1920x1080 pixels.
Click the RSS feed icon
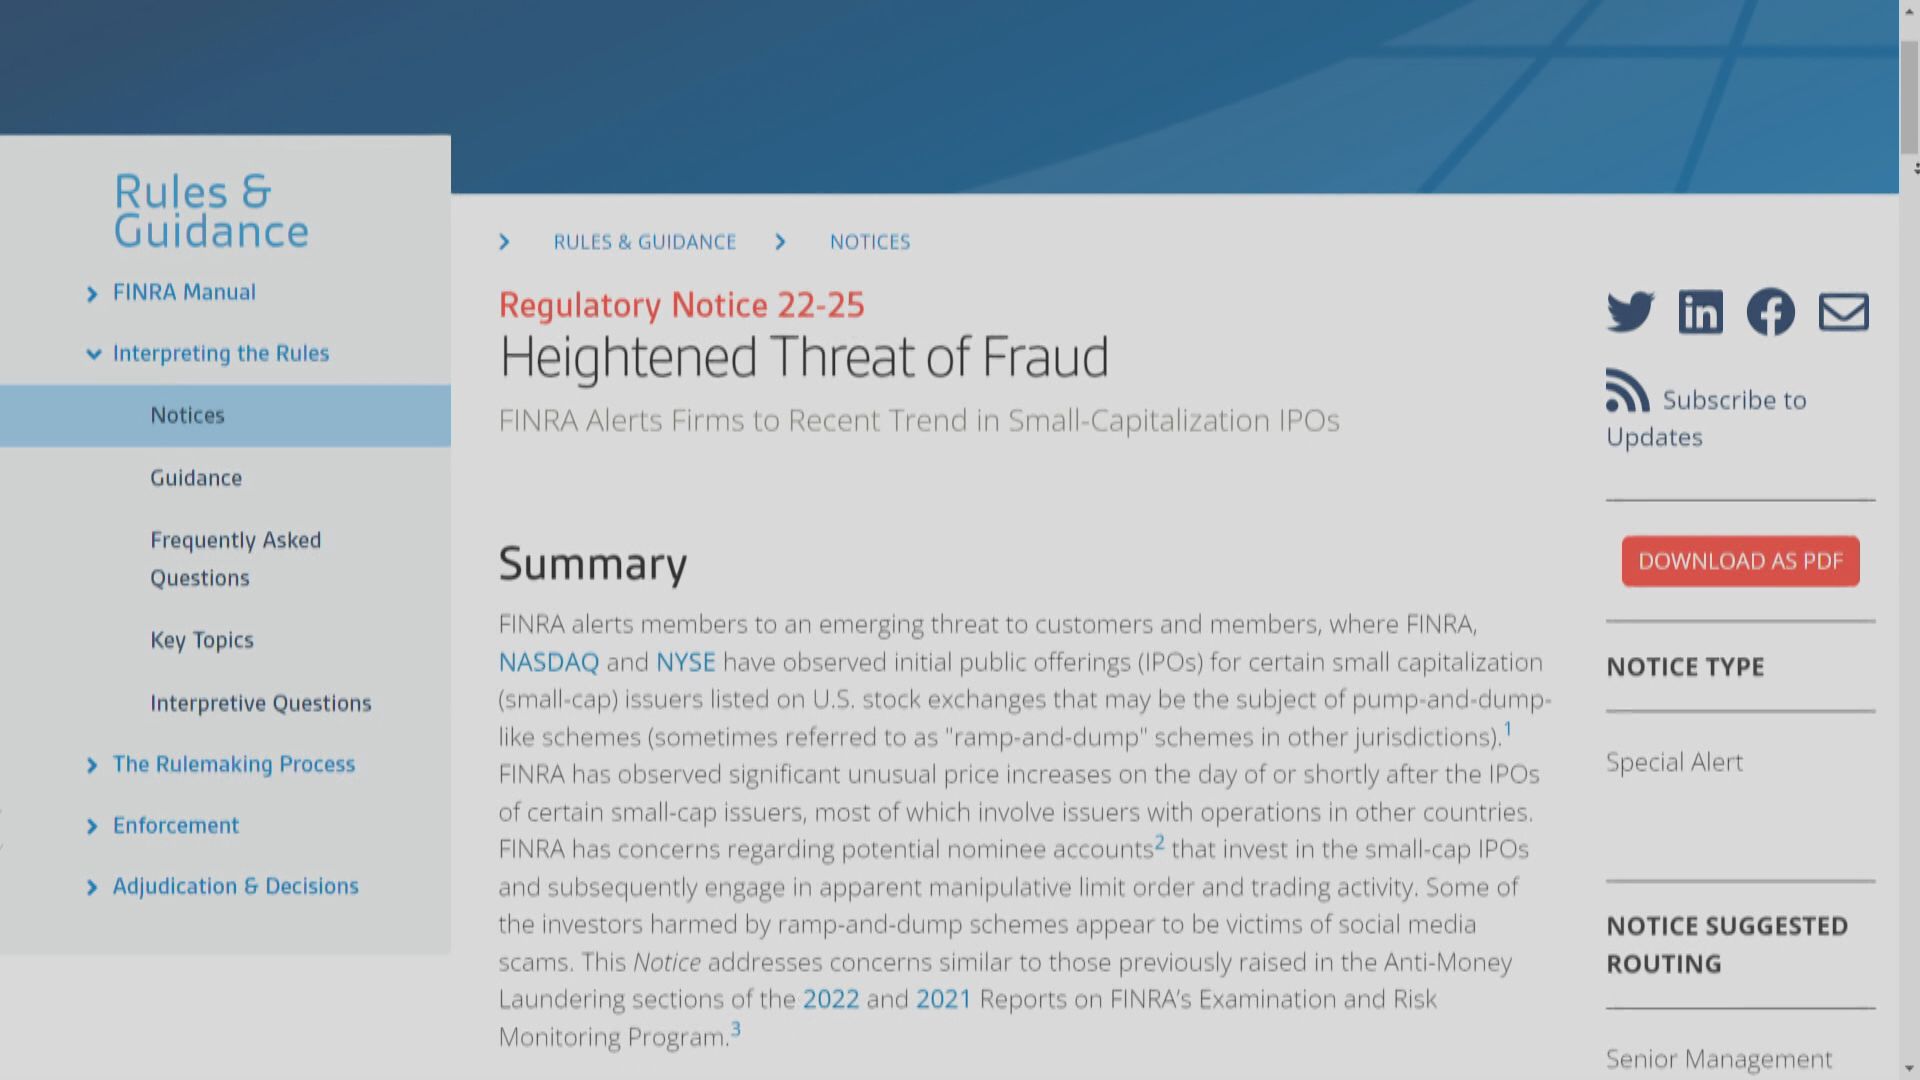pyautogui.click(x=1627, y=391)
